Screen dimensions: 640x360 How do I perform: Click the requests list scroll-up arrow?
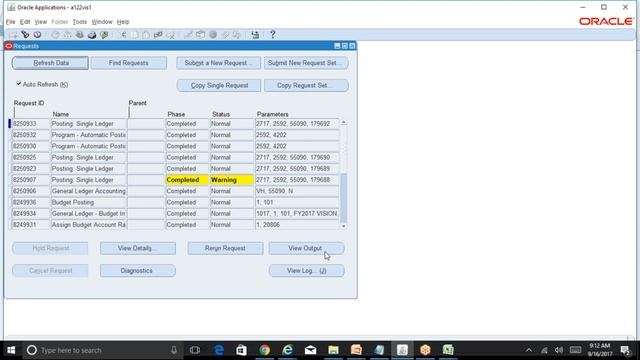(344, 122)
